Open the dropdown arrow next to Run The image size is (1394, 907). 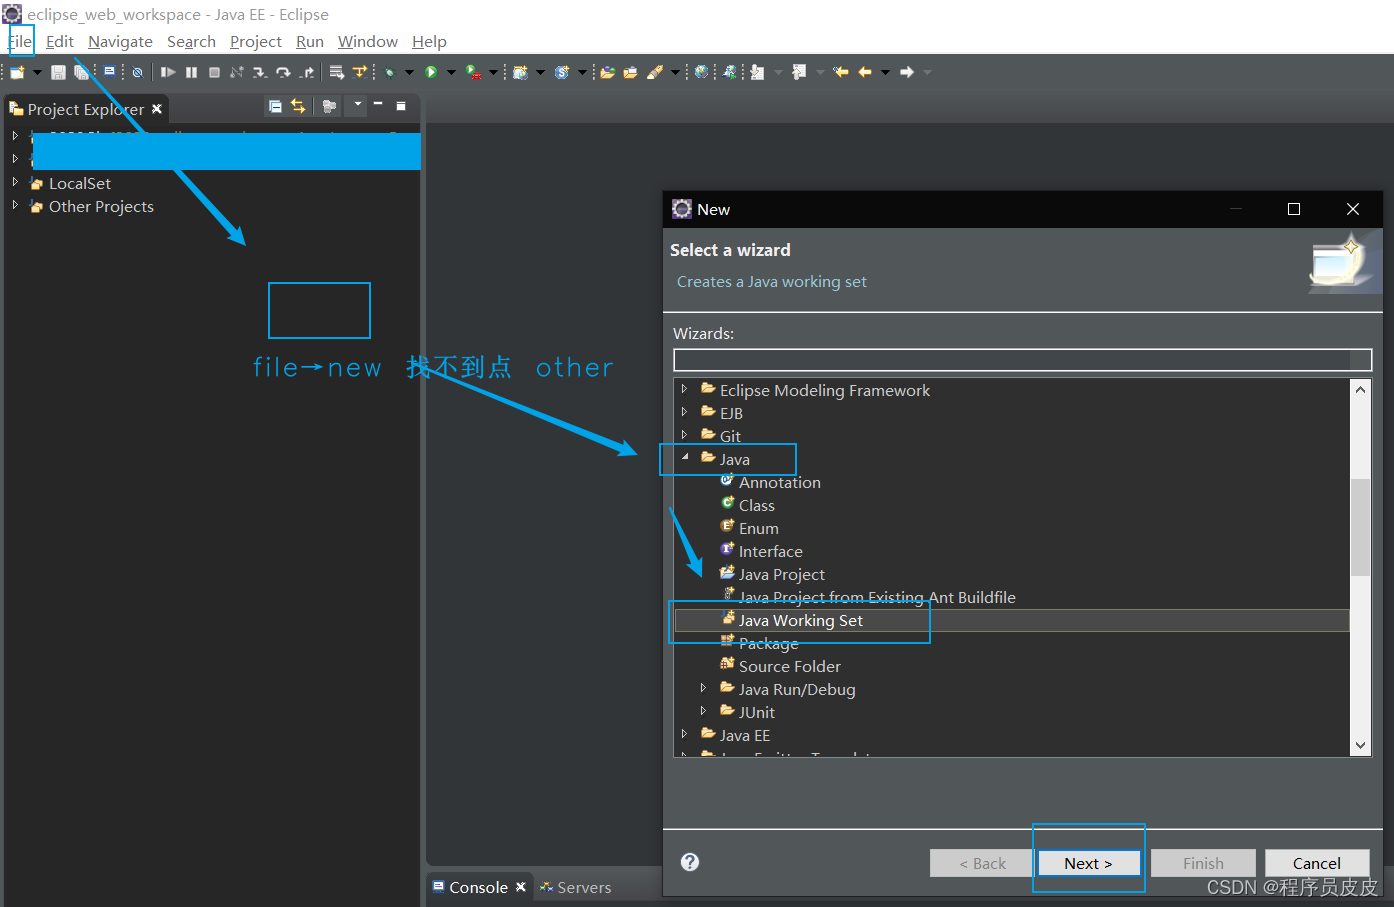[450, 71]
